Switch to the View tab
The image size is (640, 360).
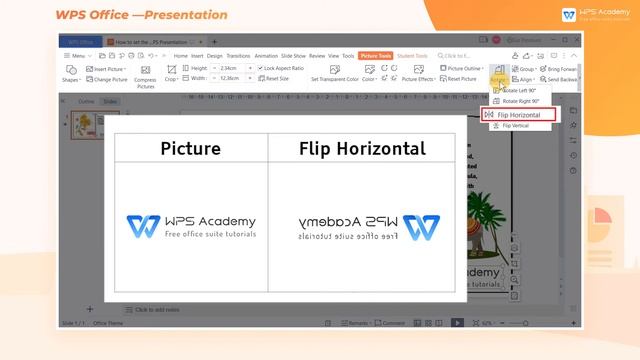coord(333,56)
